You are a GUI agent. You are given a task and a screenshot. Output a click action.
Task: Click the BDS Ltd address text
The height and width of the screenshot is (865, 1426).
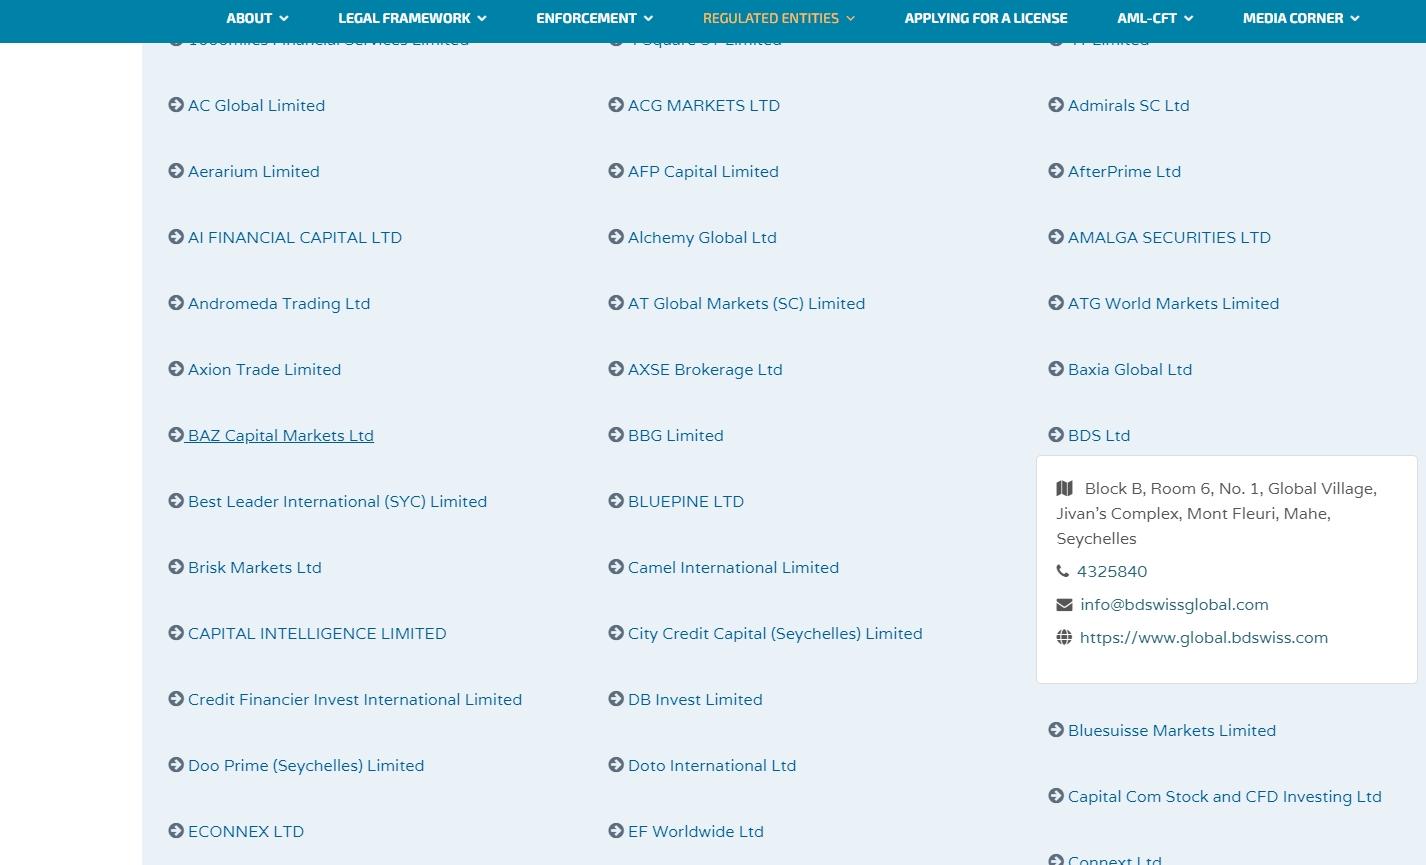[1217, 513]
